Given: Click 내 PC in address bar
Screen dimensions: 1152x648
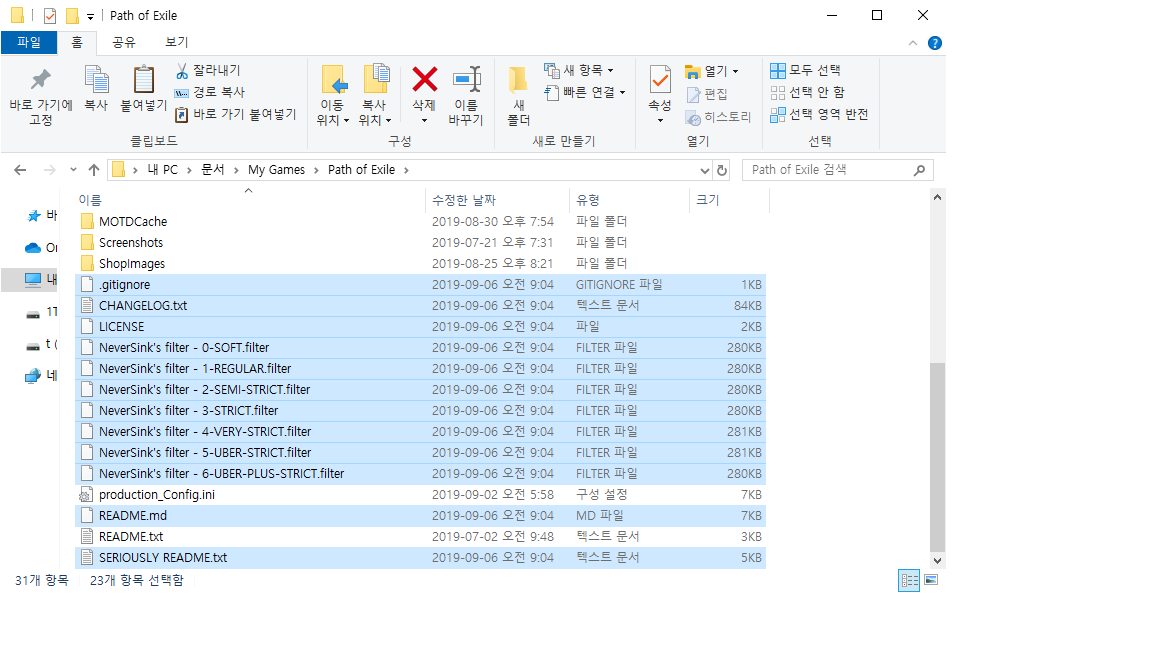Looking at the screenshot, I should click(162, 170).
